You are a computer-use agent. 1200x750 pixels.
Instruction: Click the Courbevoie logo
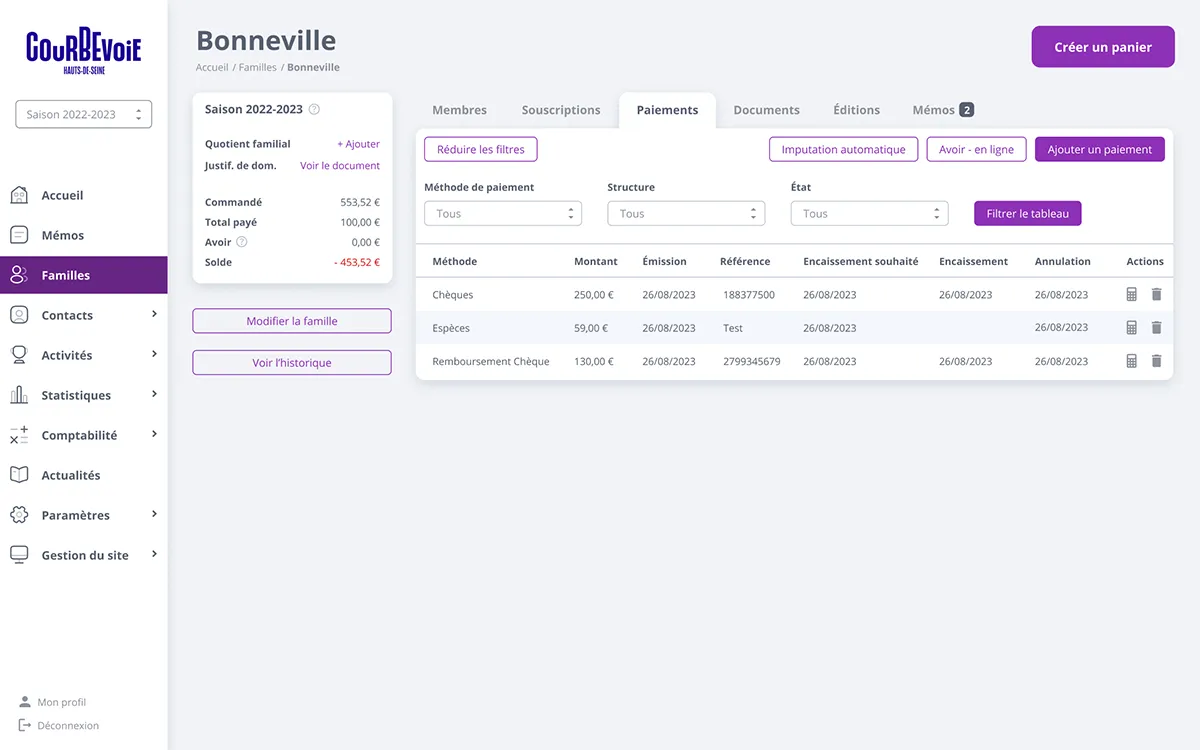[x=84, y=50]
